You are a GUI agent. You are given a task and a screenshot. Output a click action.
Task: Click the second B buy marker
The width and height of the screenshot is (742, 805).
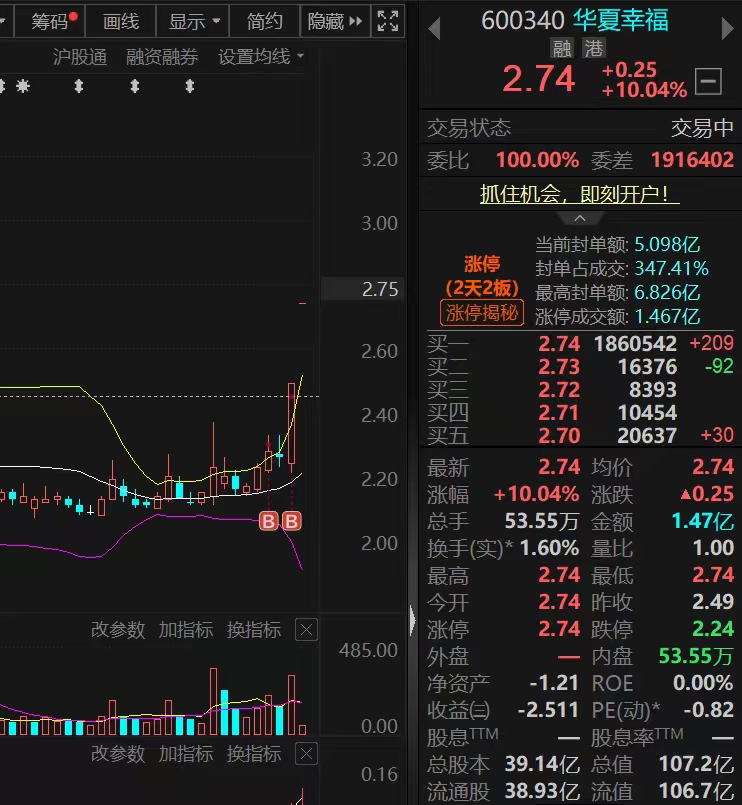291,521
